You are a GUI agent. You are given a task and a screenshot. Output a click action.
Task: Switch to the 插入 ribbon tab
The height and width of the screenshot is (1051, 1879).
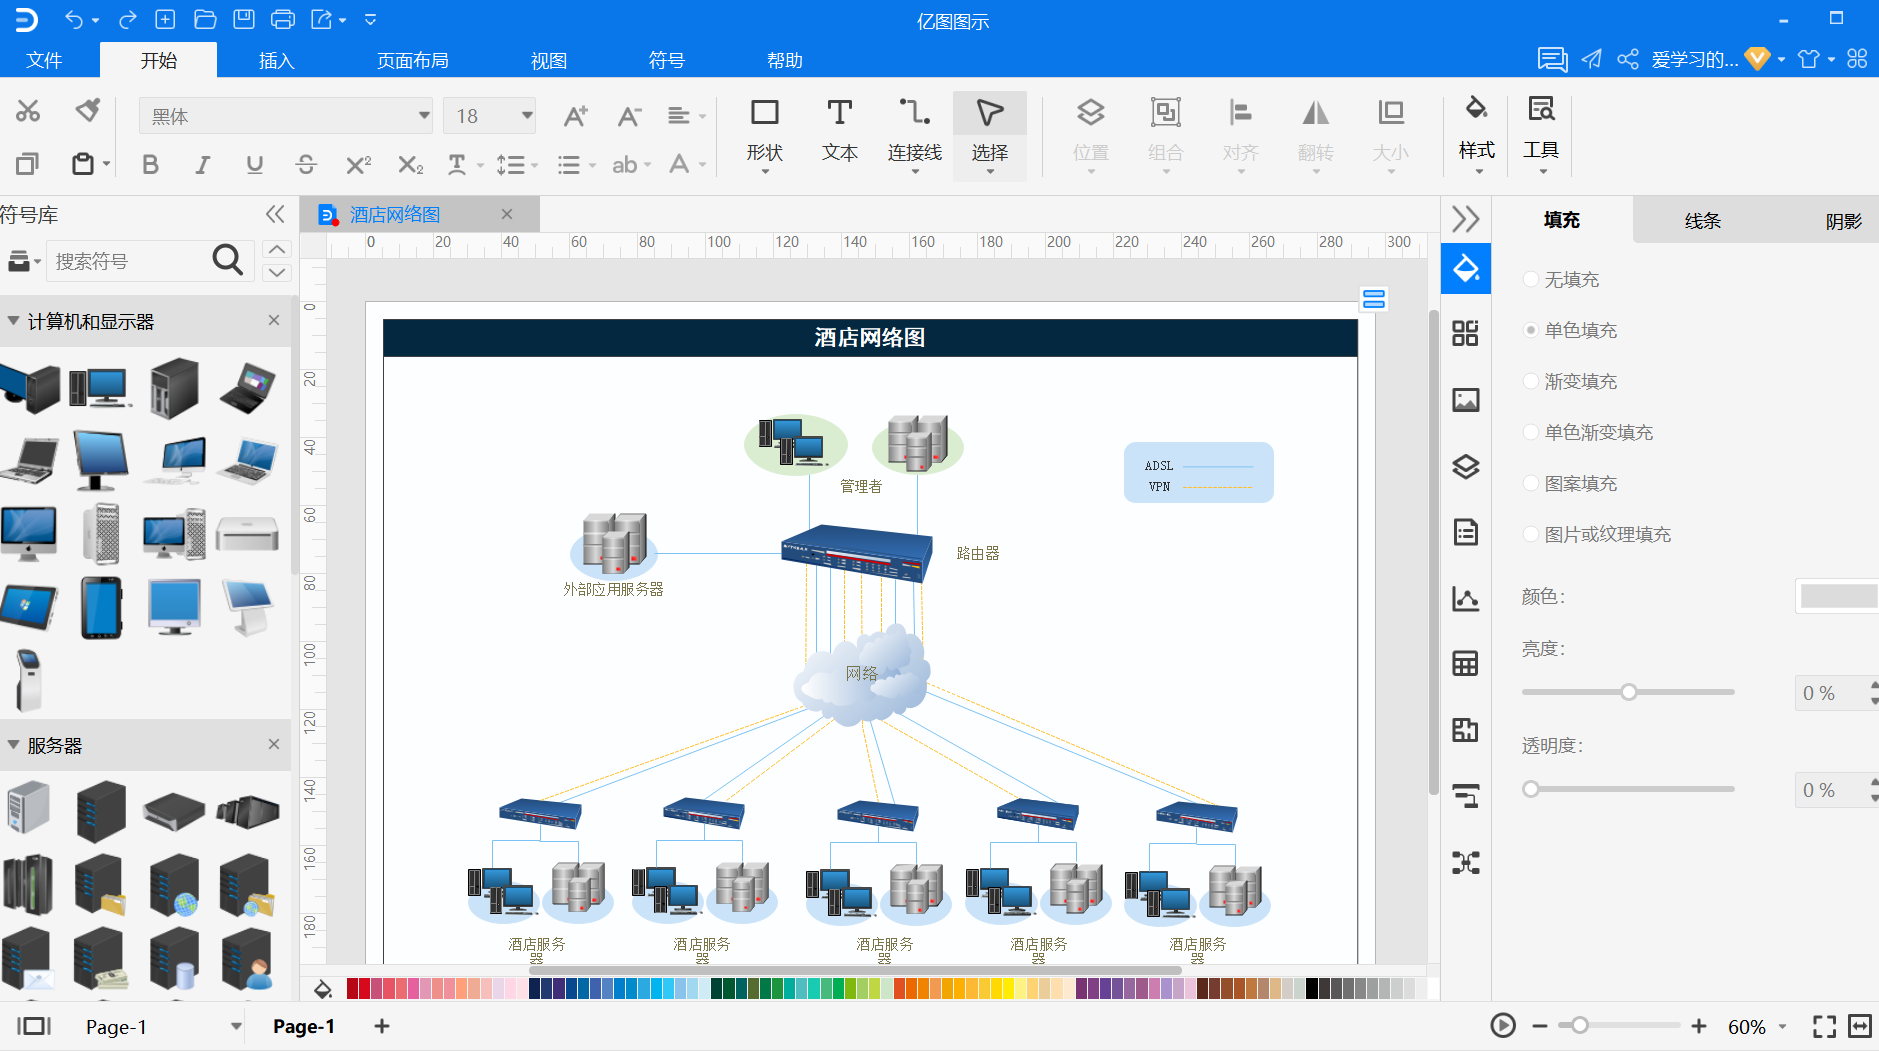click(x=277, y=60)
